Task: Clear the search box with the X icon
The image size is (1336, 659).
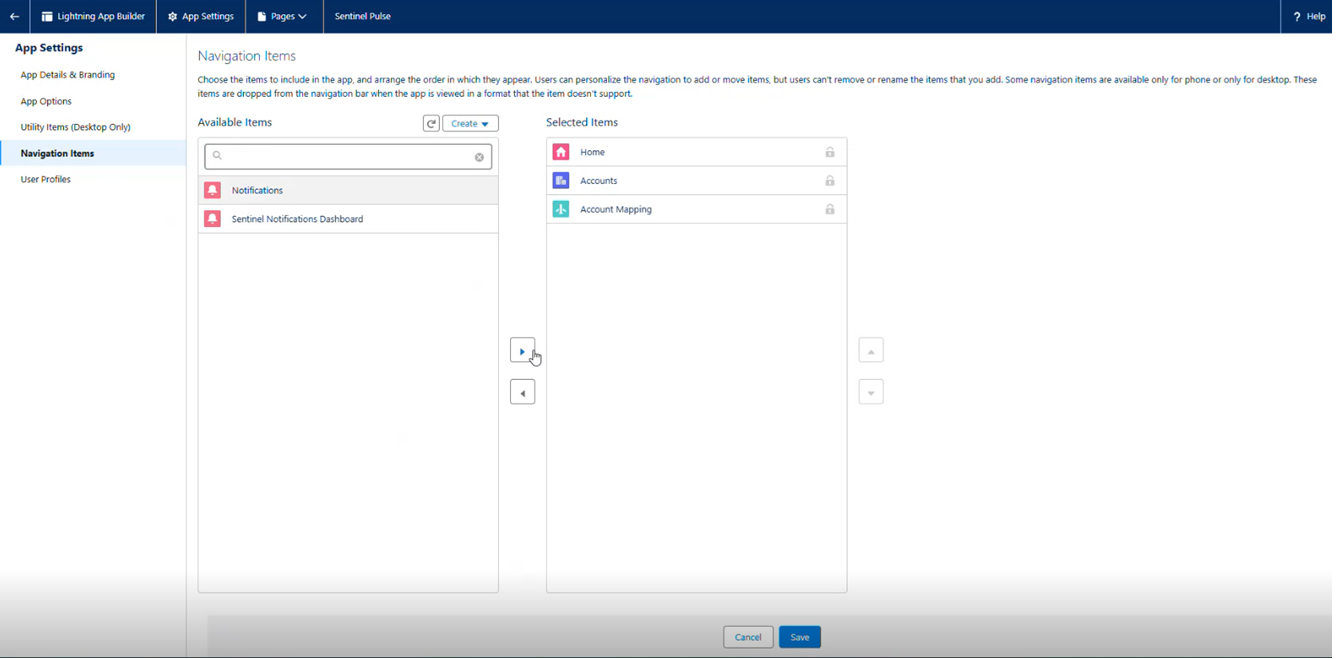Action: [x=479, y=157]
